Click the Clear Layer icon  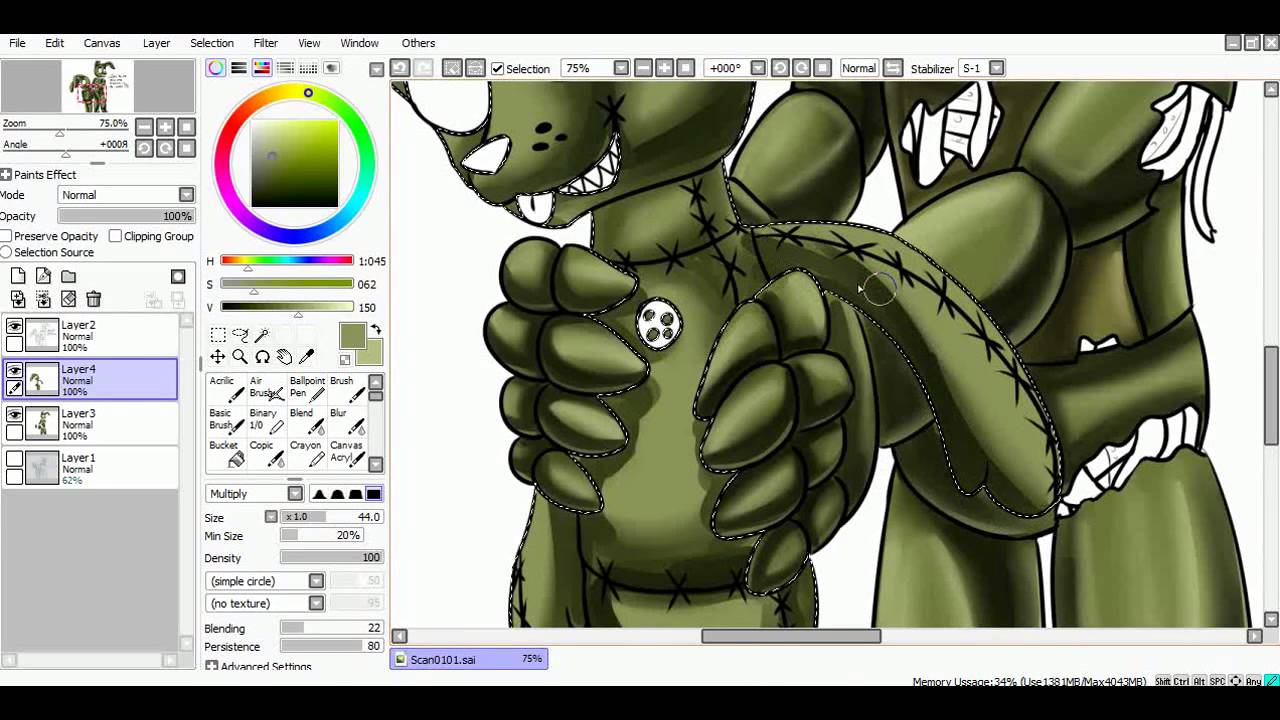68,299
